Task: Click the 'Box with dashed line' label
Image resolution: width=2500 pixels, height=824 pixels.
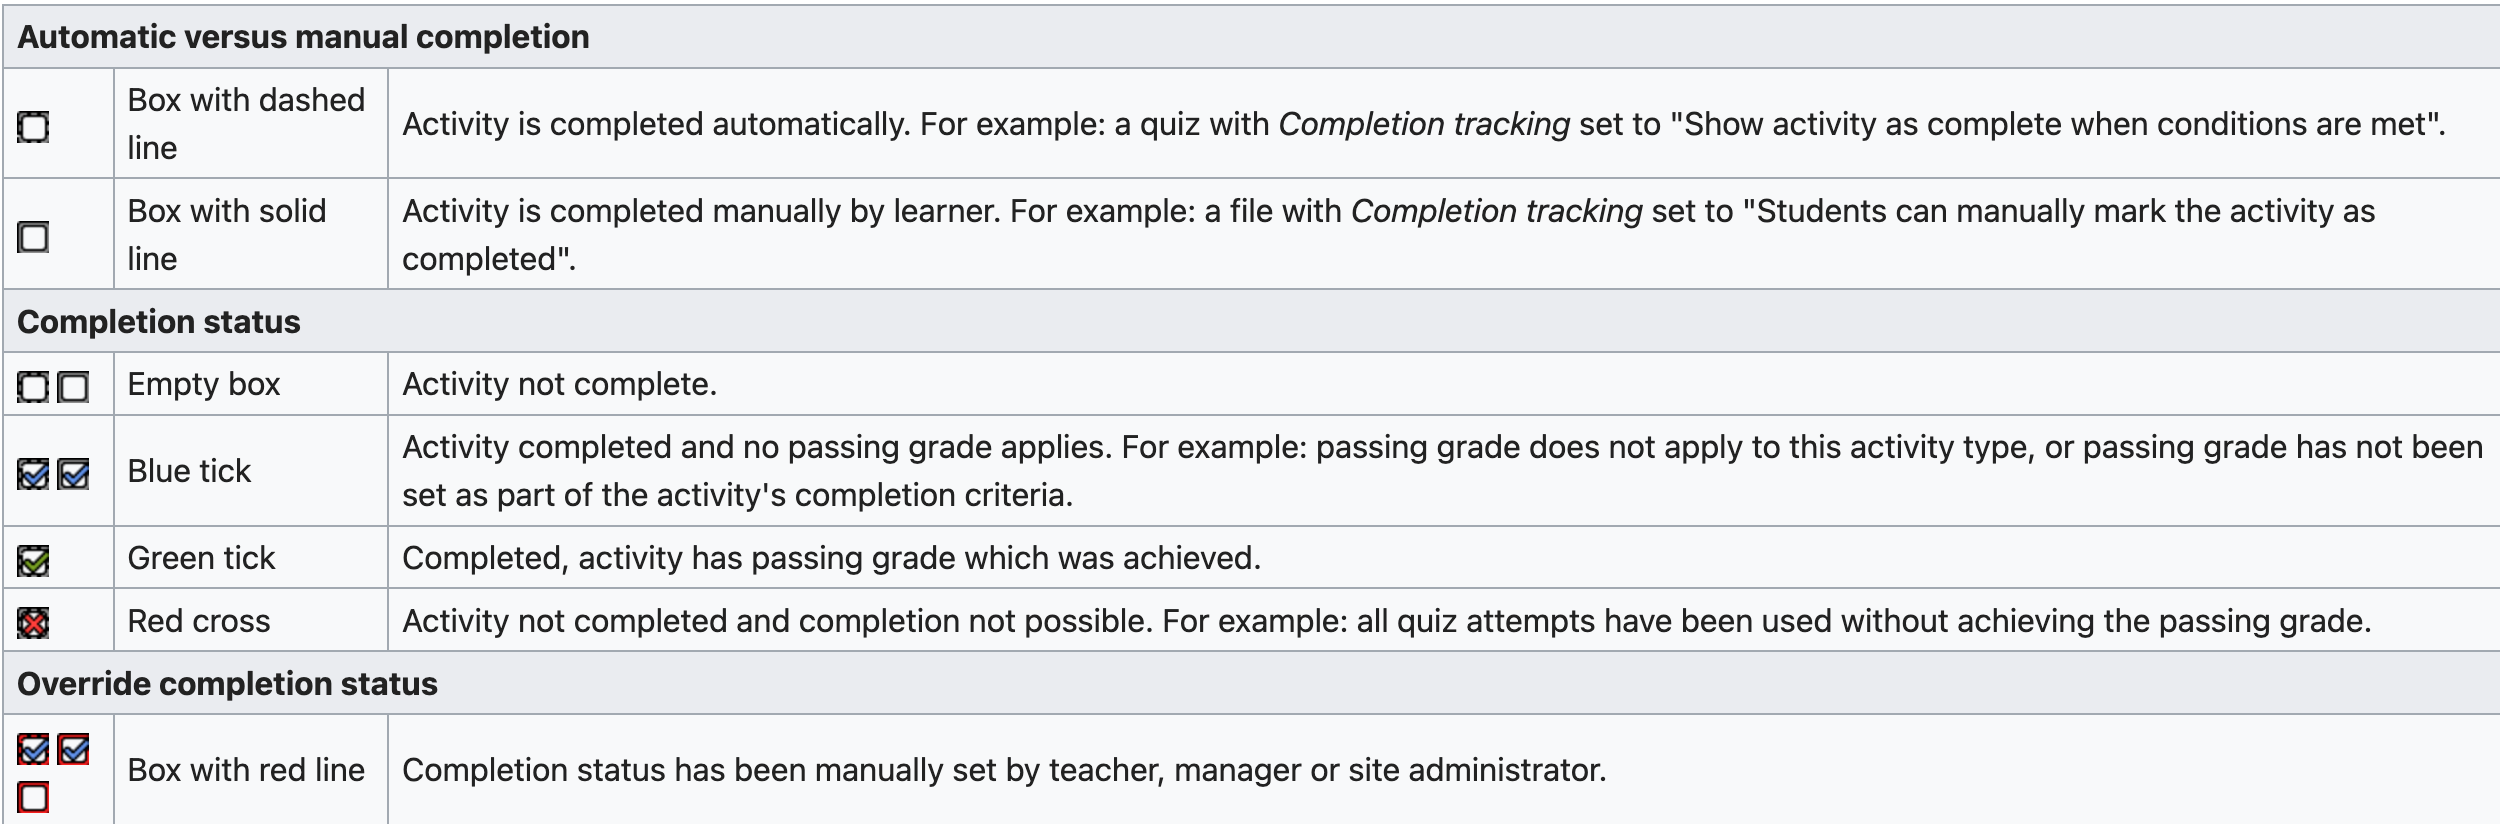Action: coord(246,124)
